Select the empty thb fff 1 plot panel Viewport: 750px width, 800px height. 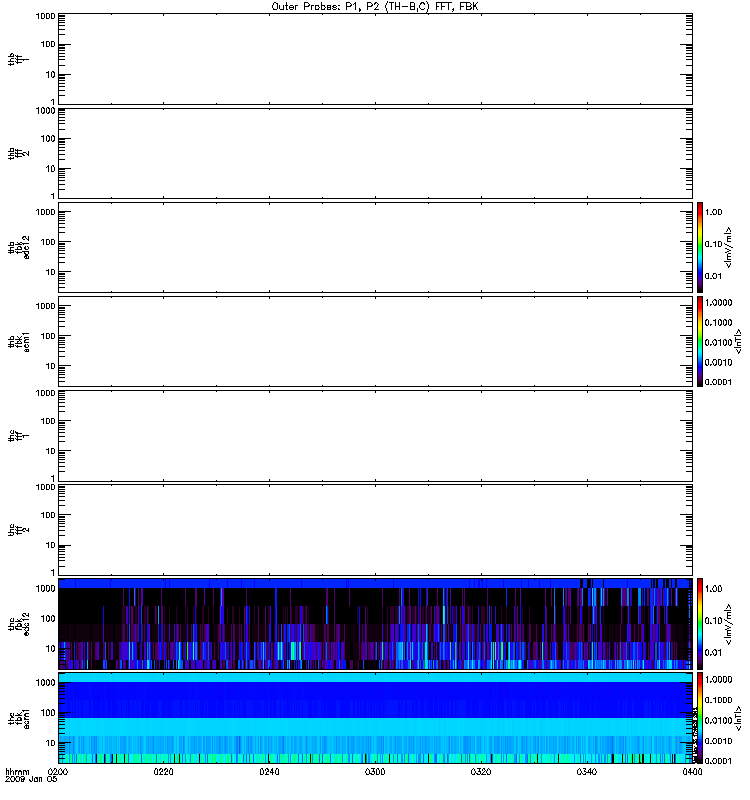(x=376, y=59)
